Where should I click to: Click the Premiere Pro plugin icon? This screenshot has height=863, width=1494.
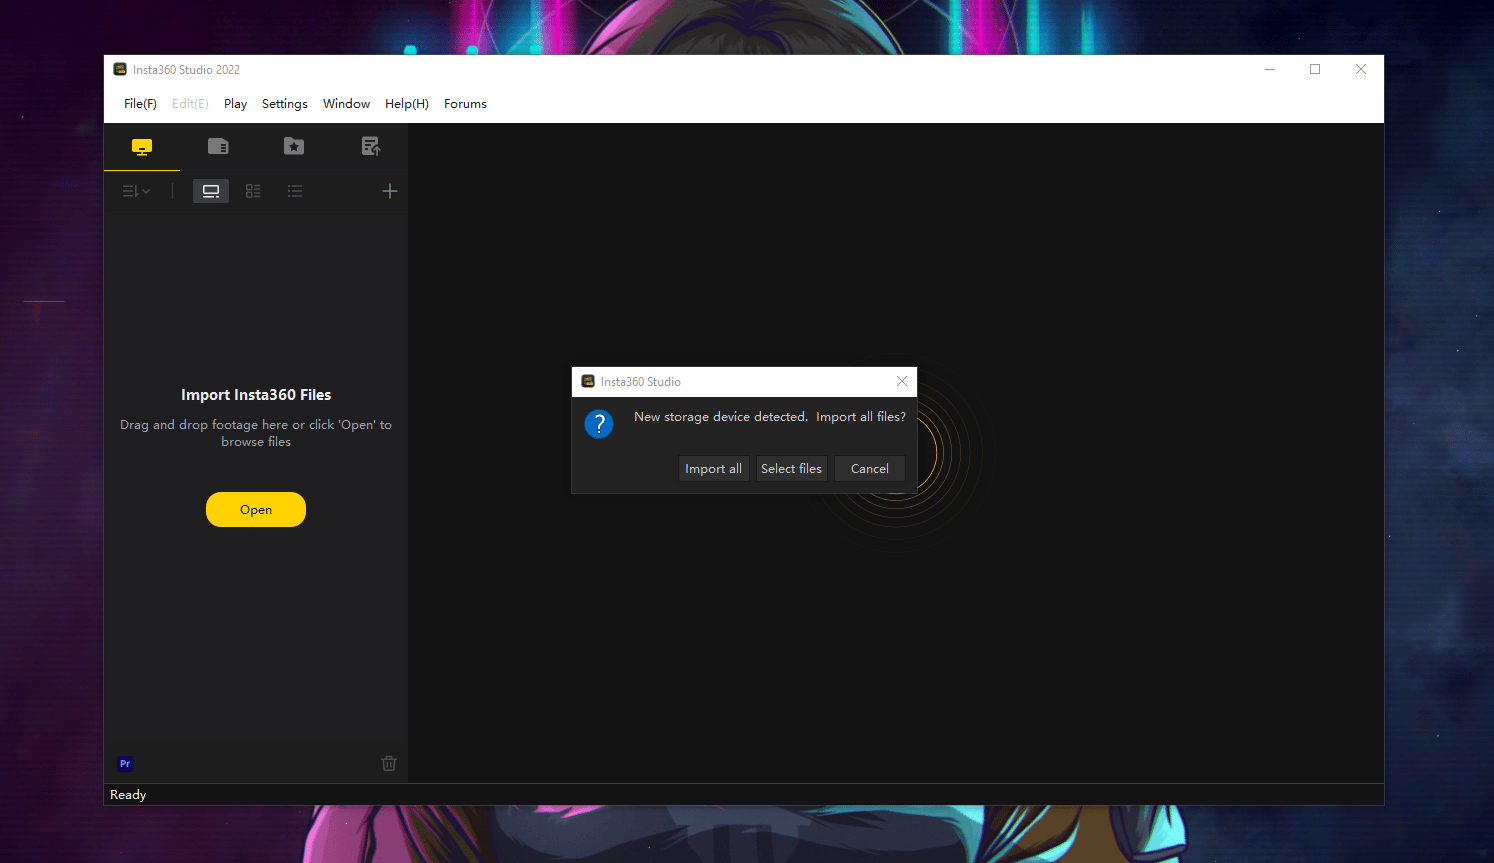[125, 764]
